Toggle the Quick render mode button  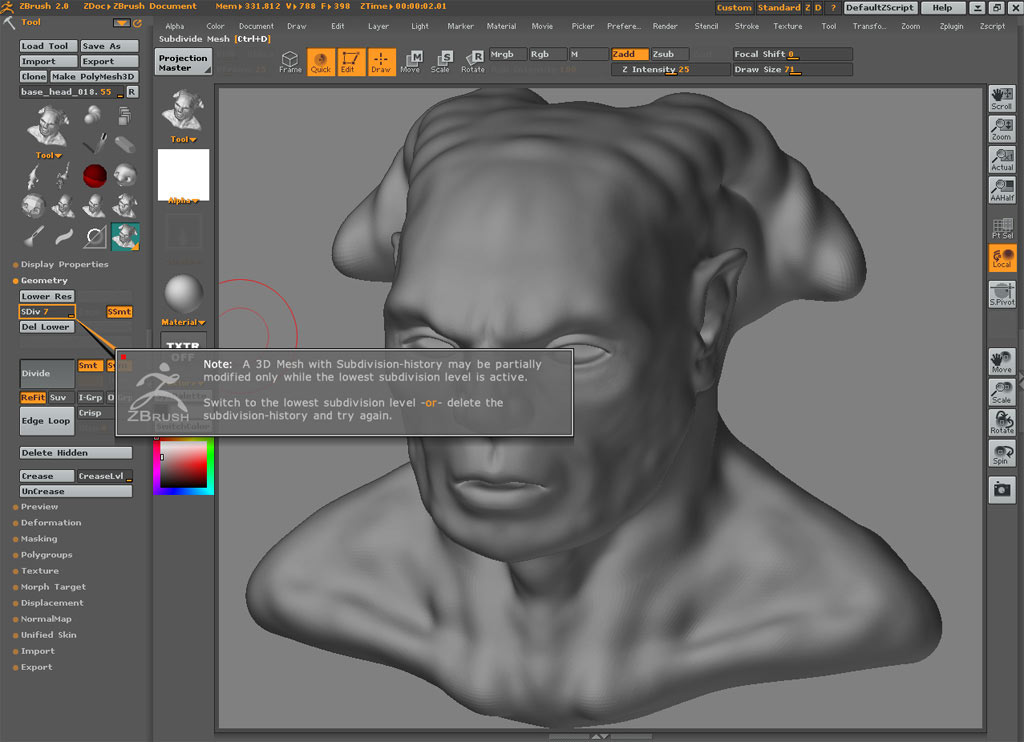(x=321, y=62)
